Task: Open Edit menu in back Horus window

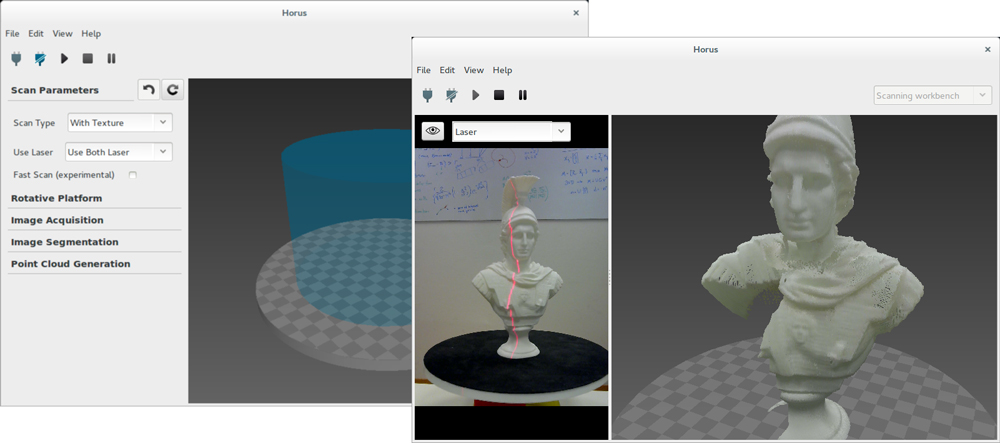Action: coord(36,33)
